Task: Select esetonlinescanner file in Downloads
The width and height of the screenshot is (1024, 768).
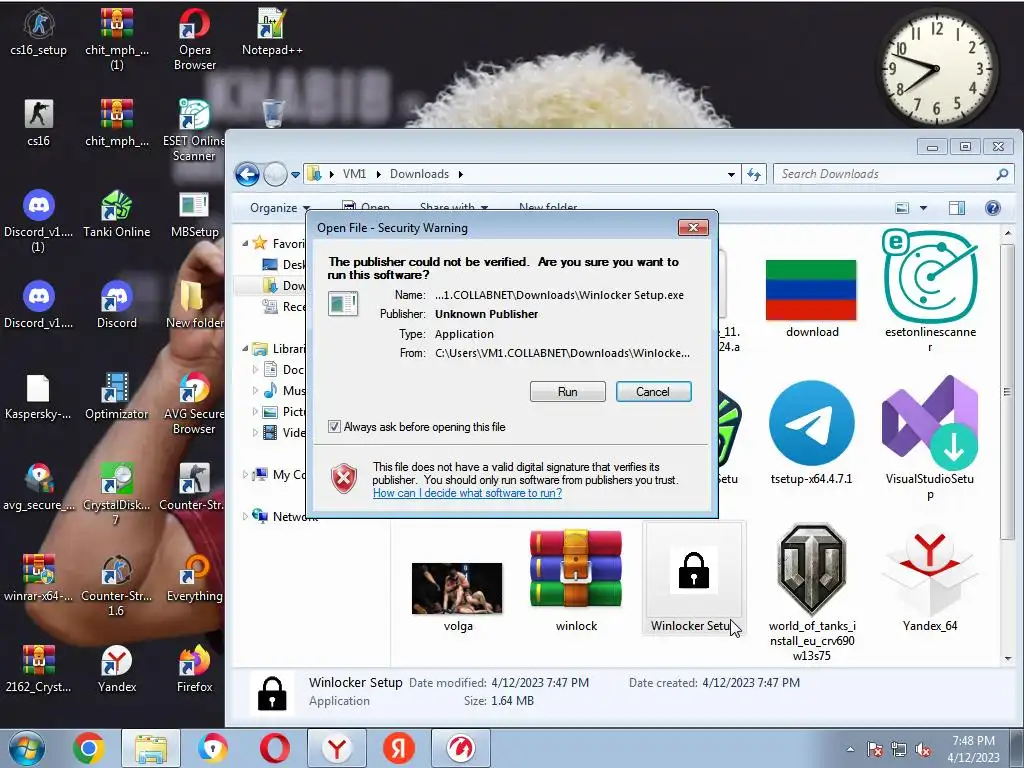Action: [x=930, y=291]
